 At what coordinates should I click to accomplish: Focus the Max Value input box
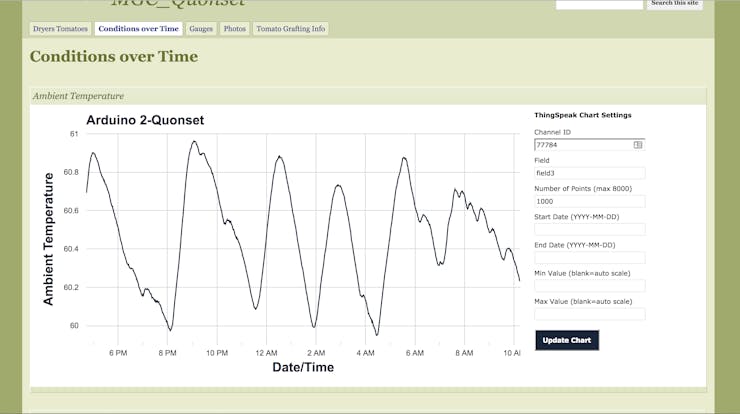pyautogui.click(x=589, y=314)
